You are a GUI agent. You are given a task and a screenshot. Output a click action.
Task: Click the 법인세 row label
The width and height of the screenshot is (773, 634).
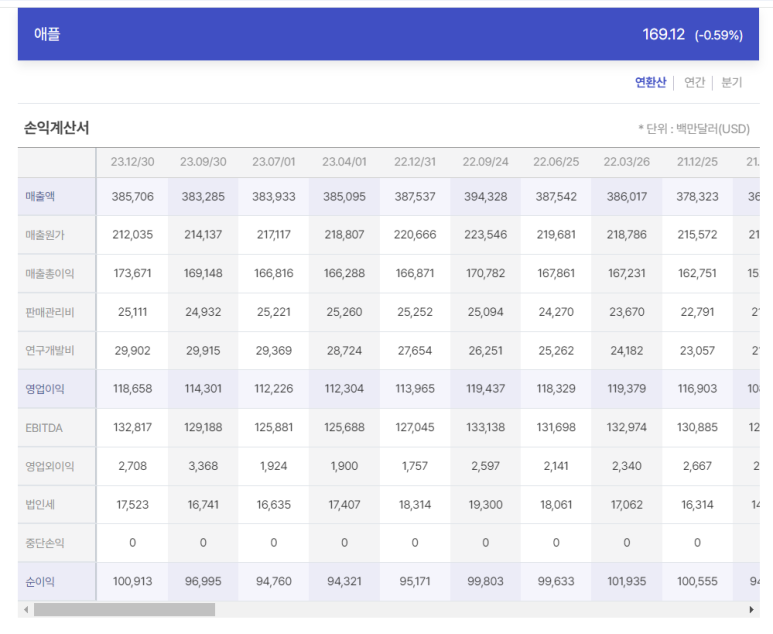(x=40, y=504)
